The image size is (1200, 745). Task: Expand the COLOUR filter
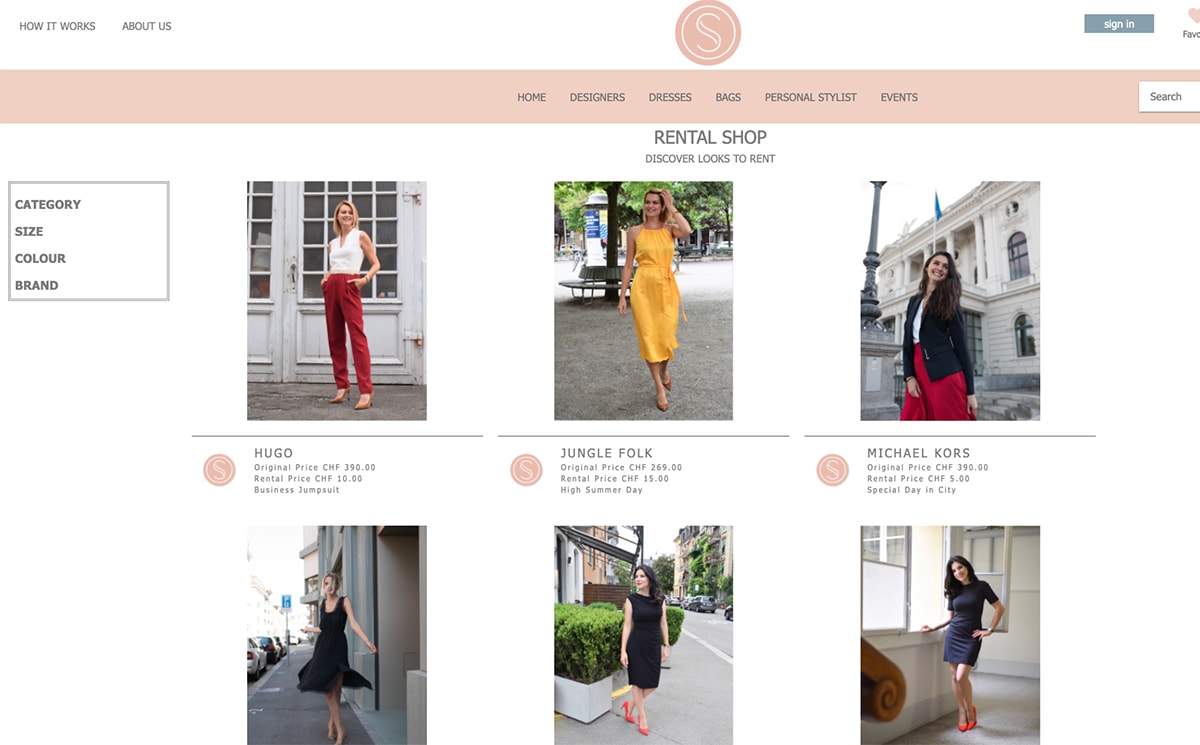click(40, 258)
